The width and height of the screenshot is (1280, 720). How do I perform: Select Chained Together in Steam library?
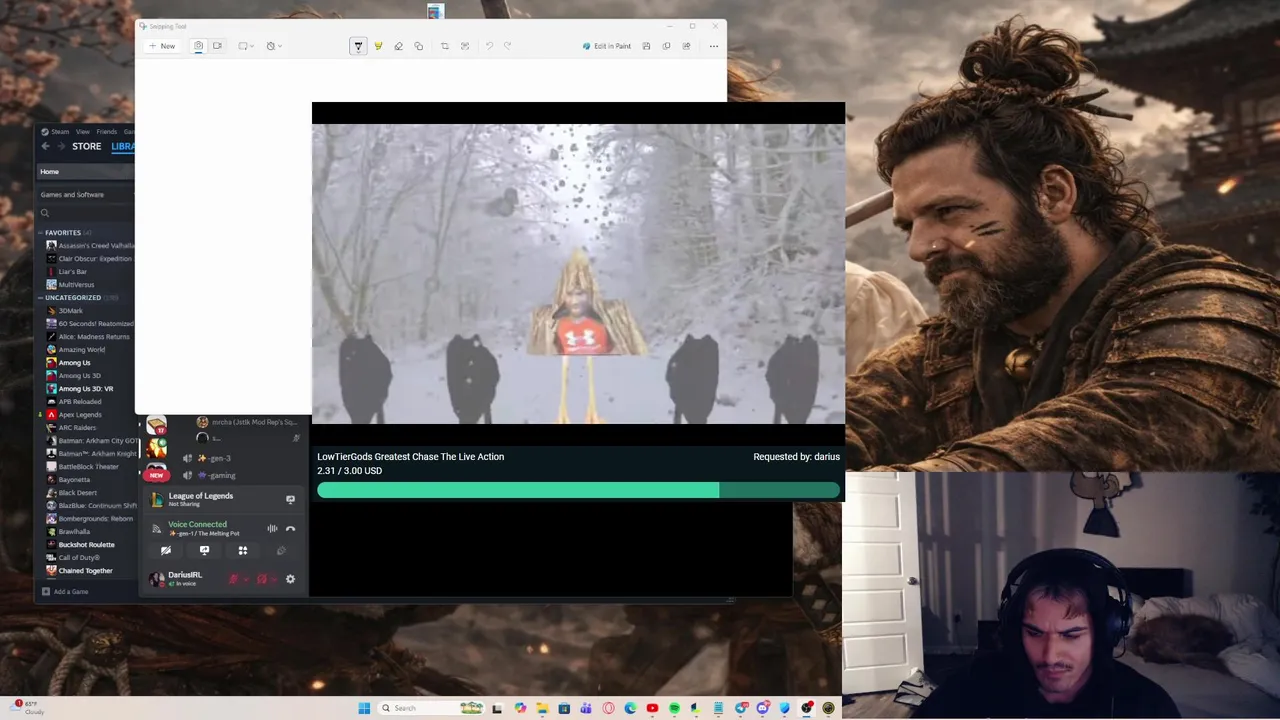click(x=79, y=570)
